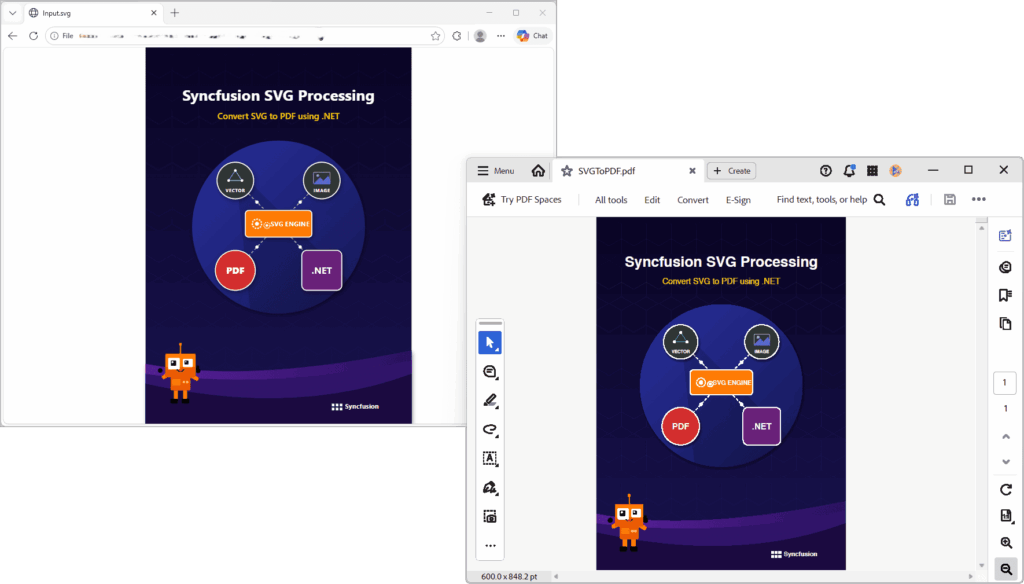Open the E-Sign menu
The image size is (1024, 584).
click(738, 200)
